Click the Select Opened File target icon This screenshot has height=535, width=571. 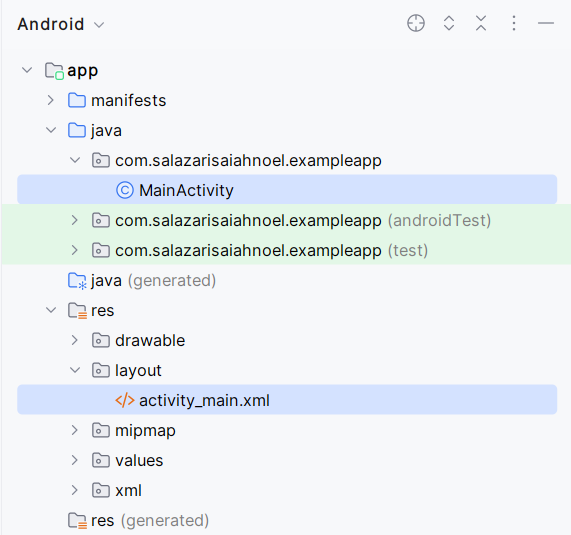pos(416,24)
